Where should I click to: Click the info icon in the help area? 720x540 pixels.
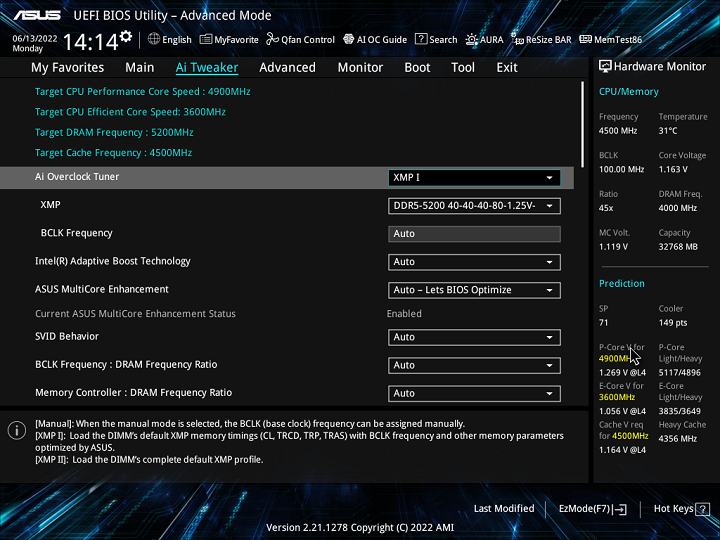point(17,431)
